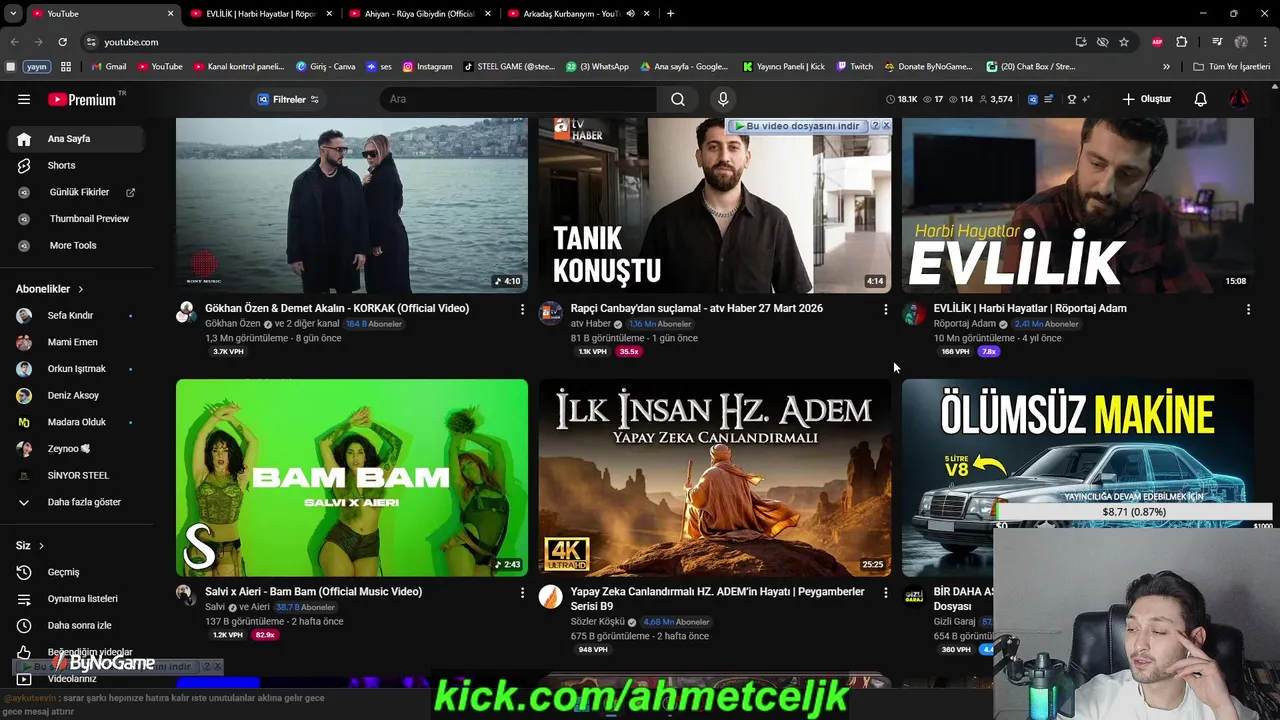The image size is (1280, 720).
Task: Expand Daha fazla göster subscriptions
Action: click(78, 502)
